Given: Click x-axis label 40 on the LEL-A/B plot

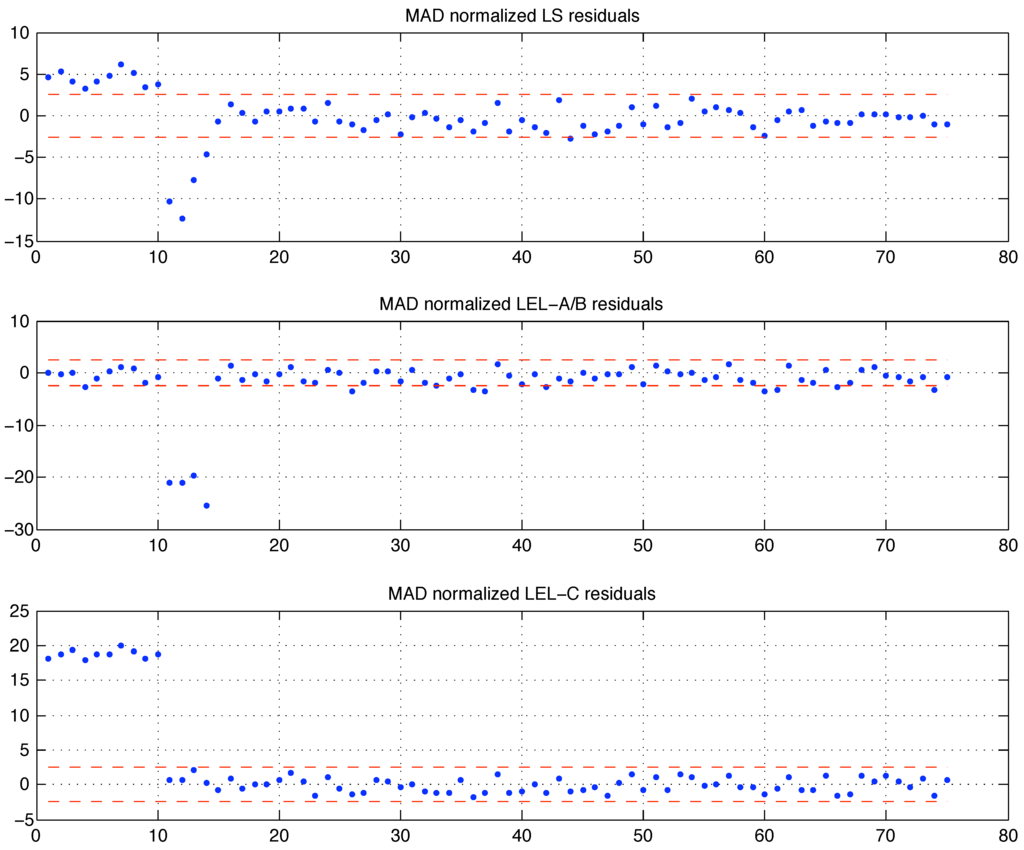Looking at the screenshot, I should click(x=521, y=545).
